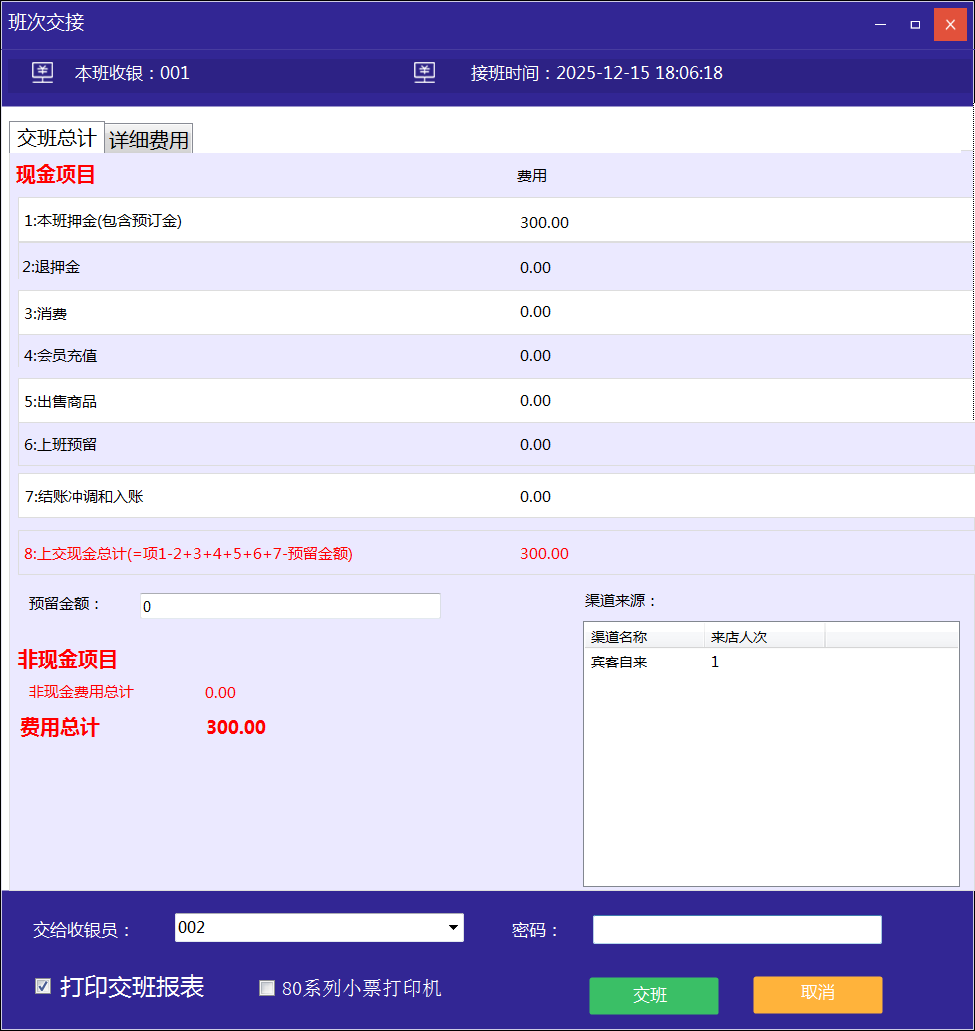Screen dimensions: 975x1031
Task: Click the icon beside 接班时间
Action: coord(425,73)
